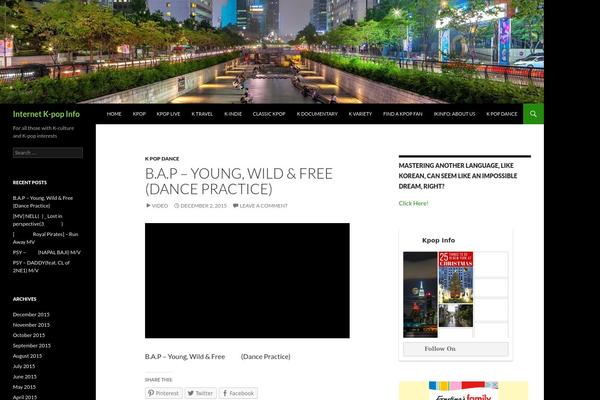Viewport: 600px width, 400px height.
Task: Open the Kpop Info Pinterest widget title
Action: tap(439, 240)
